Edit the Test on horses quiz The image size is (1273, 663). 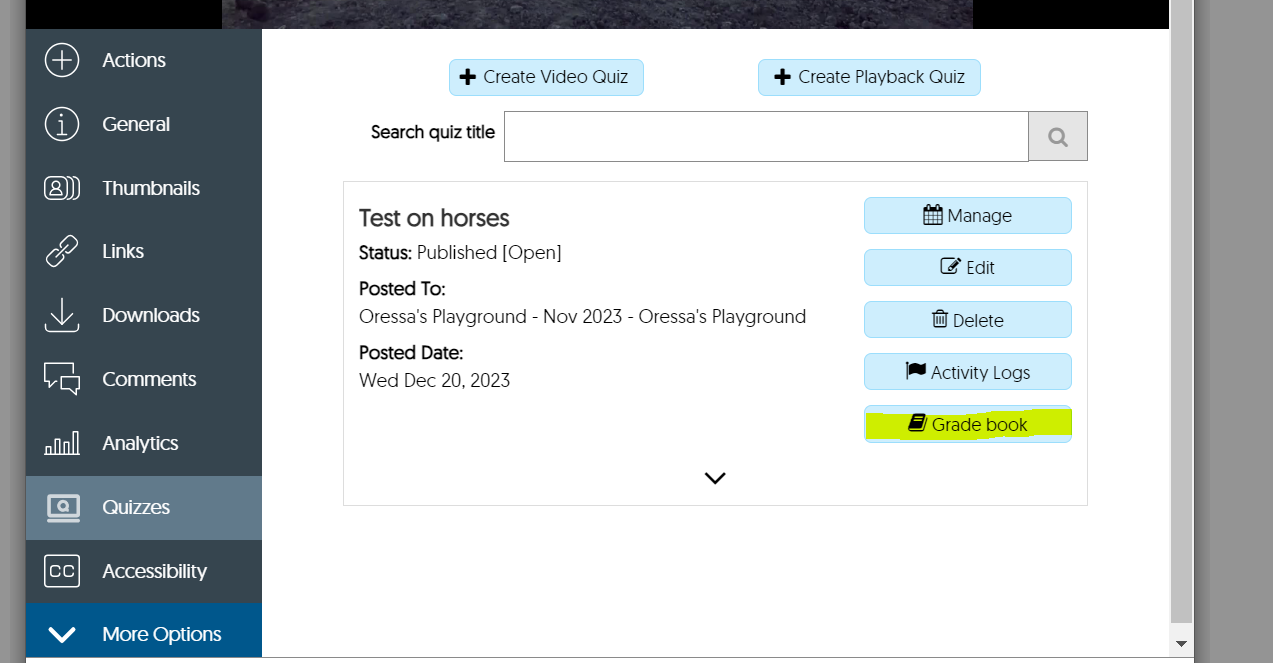(x=968, y=267)
